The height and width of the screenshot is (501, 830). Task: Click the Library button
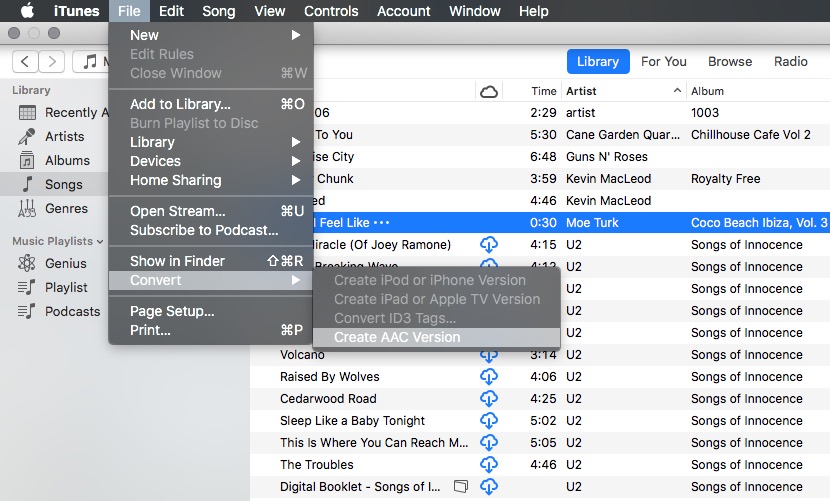pos(598,61)
